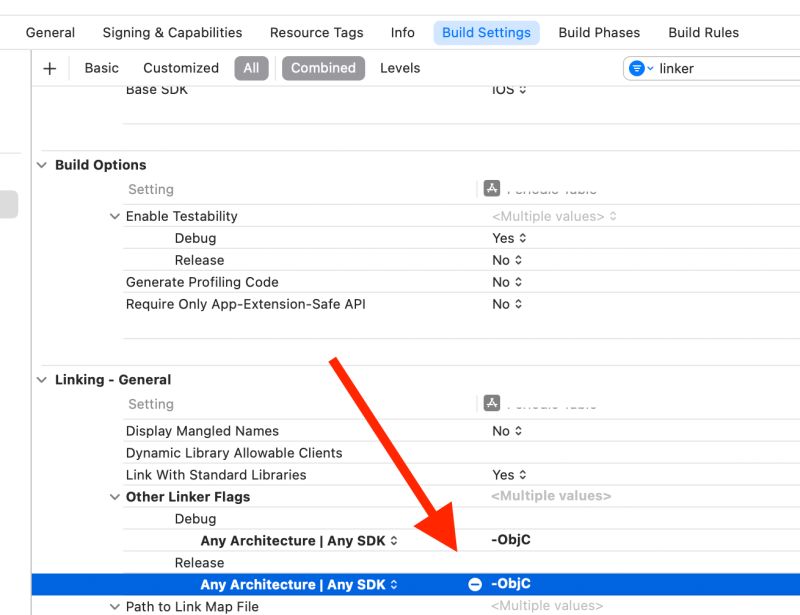
Task: Toggle the Basic settings filter
Action: [x=101, y=68]
